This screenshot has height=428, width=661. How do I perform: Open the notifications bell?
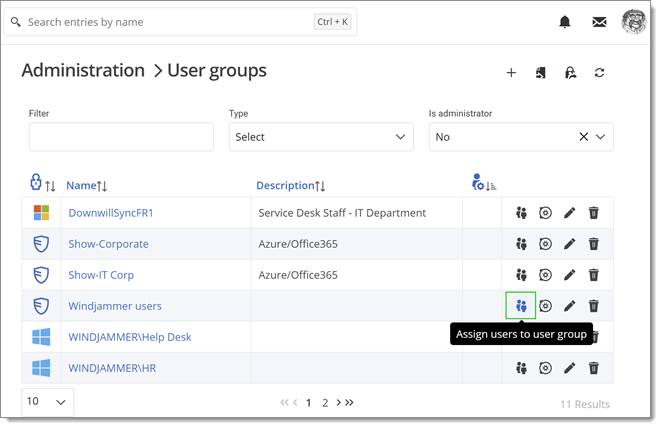[x=565, y=22]
